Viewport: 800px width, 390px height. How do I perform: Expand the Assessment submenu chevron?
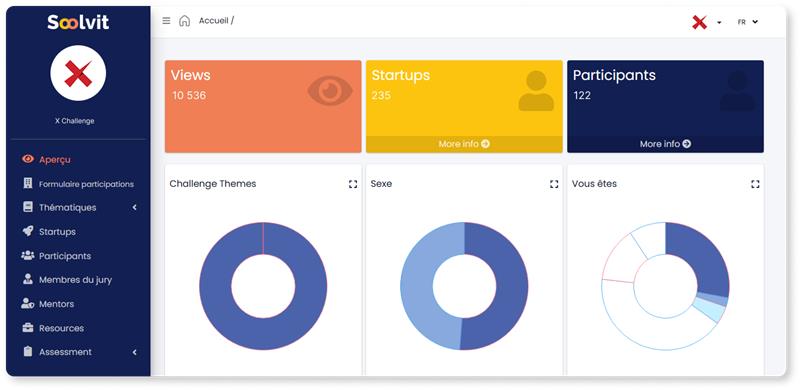click(x=135, y=352)
